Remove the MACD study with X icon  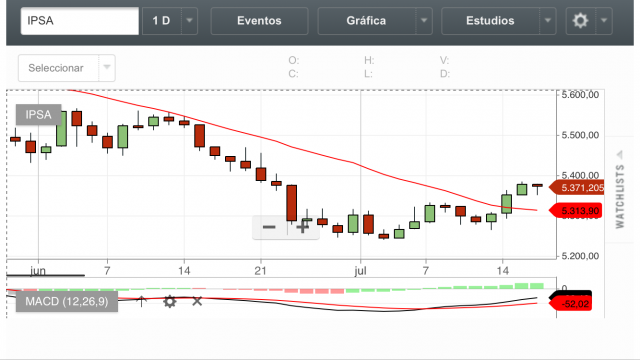197,301
